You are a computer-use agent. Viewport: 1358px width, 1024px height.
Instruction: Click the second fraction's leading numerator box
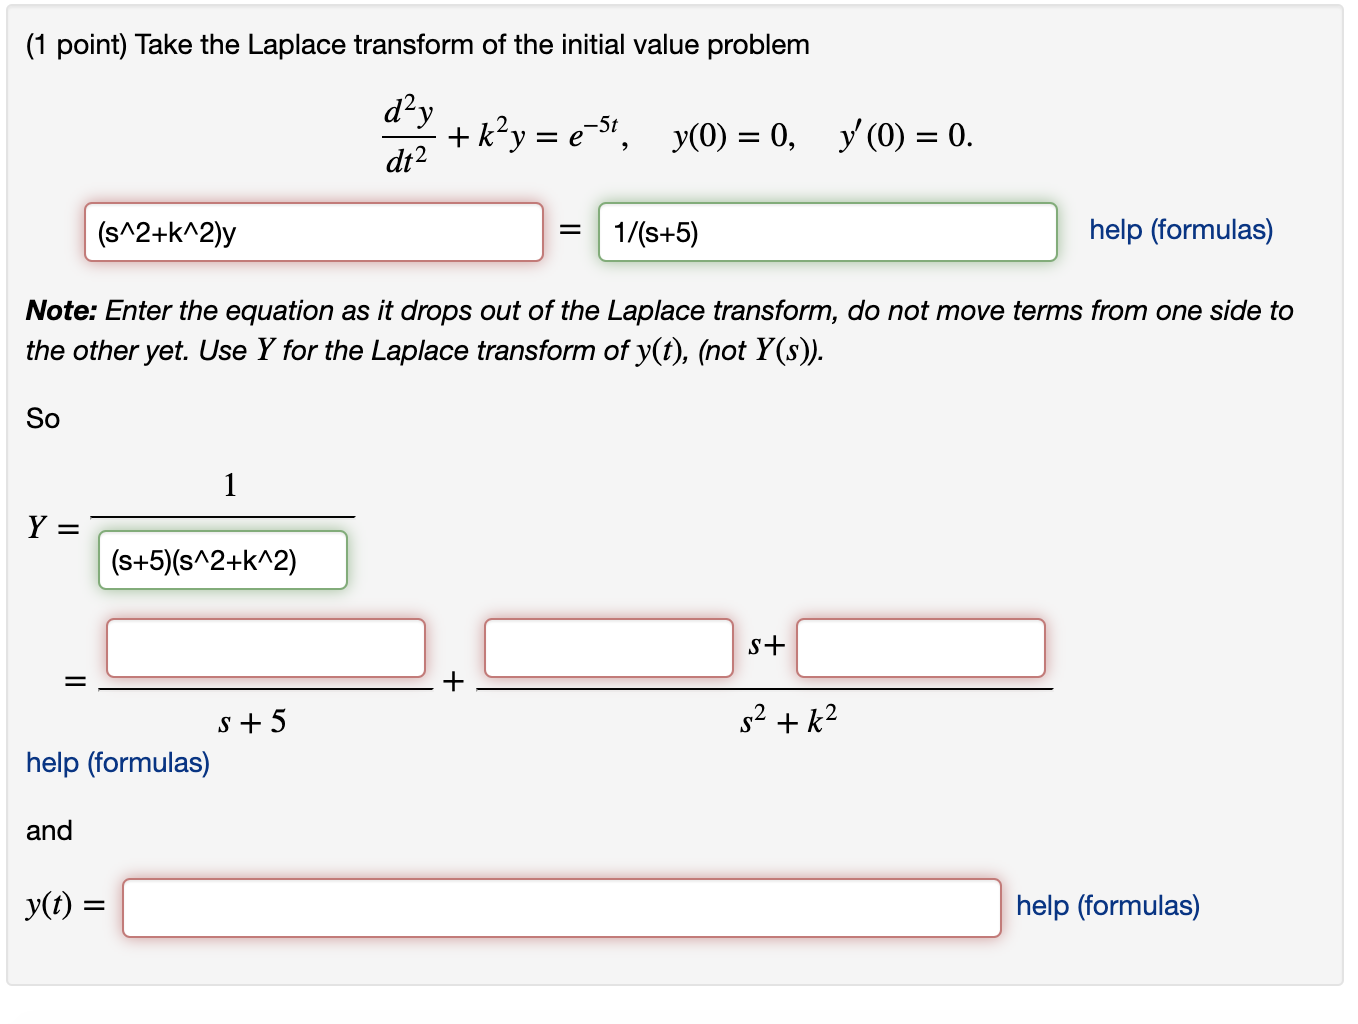(608, 648)
